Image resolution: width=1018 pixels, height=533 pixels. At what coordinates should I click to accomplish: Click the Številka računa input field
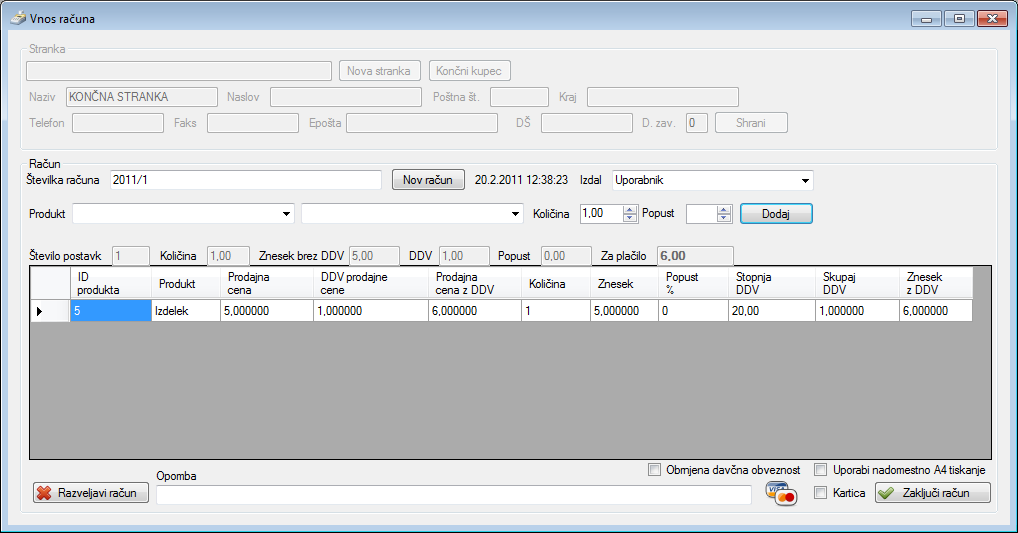(245, 180)
